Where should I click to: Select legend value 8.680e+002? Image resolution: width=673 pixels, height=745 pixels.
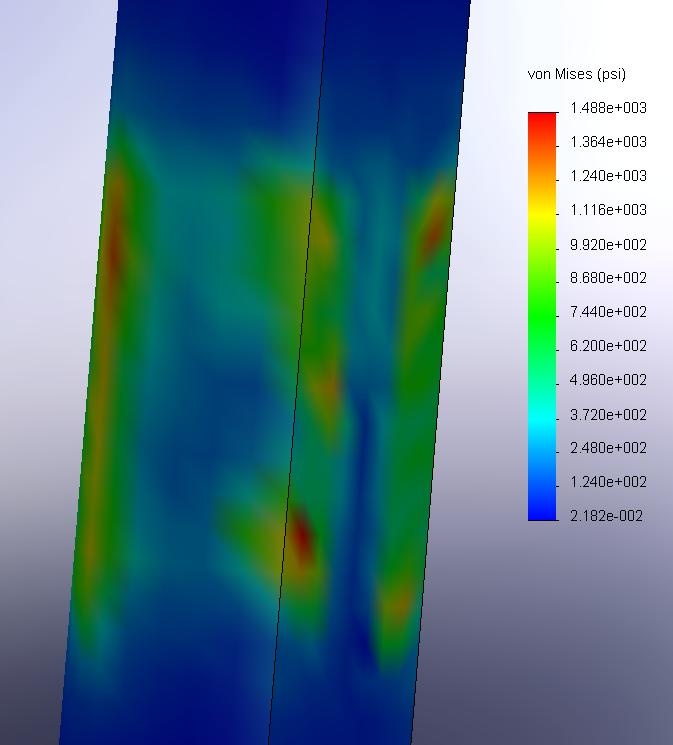[x=608, y=277]
